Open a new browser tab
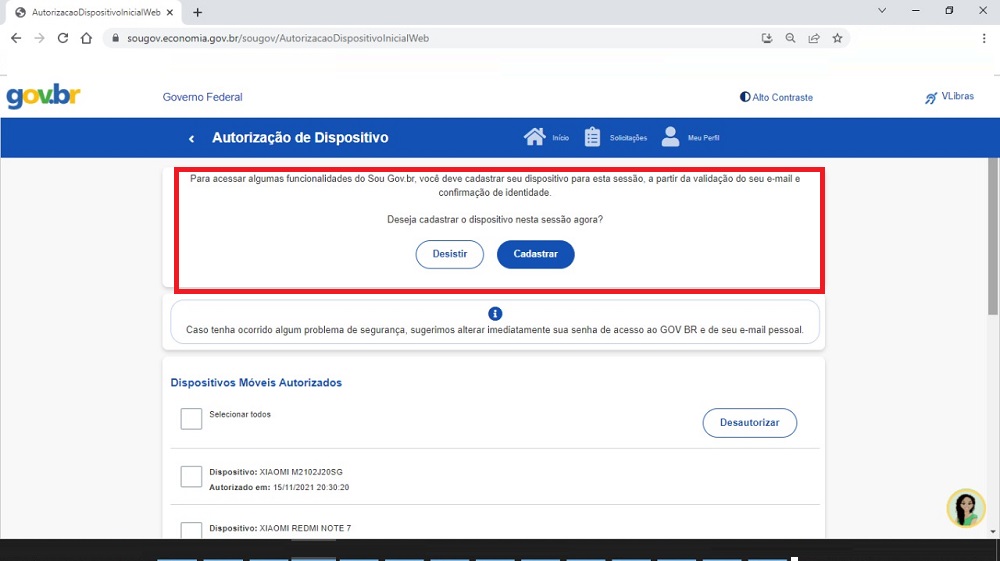Image resolution: width=1000 pixels, height=561 pixels. (198, 12)
